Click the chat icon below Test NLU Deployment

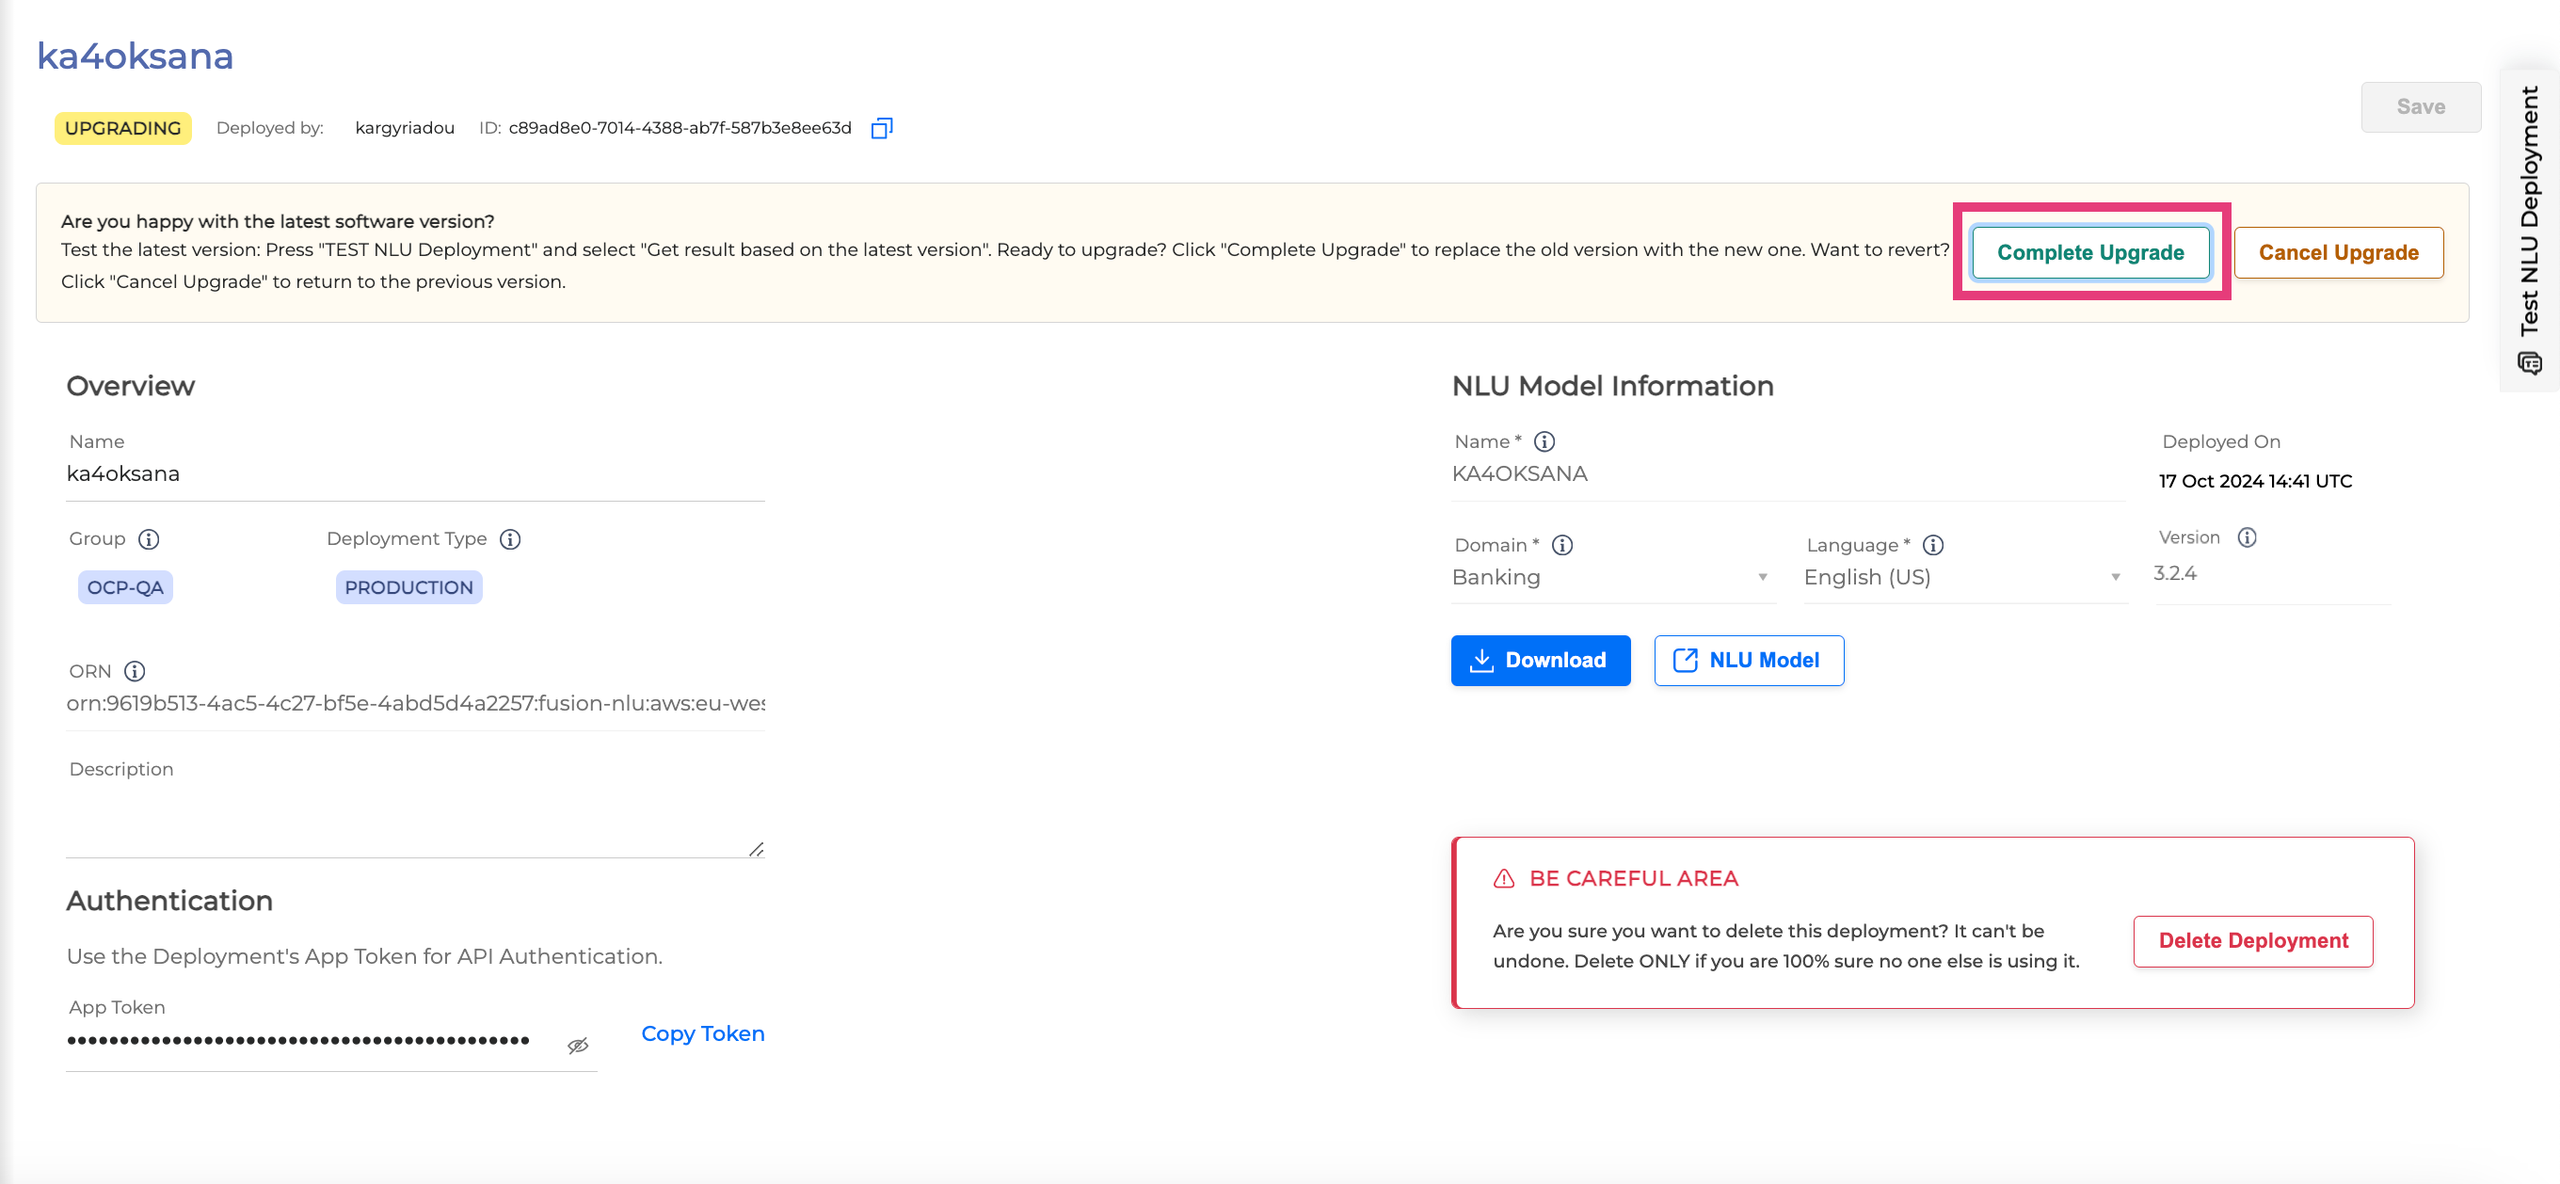point(2530,363)
